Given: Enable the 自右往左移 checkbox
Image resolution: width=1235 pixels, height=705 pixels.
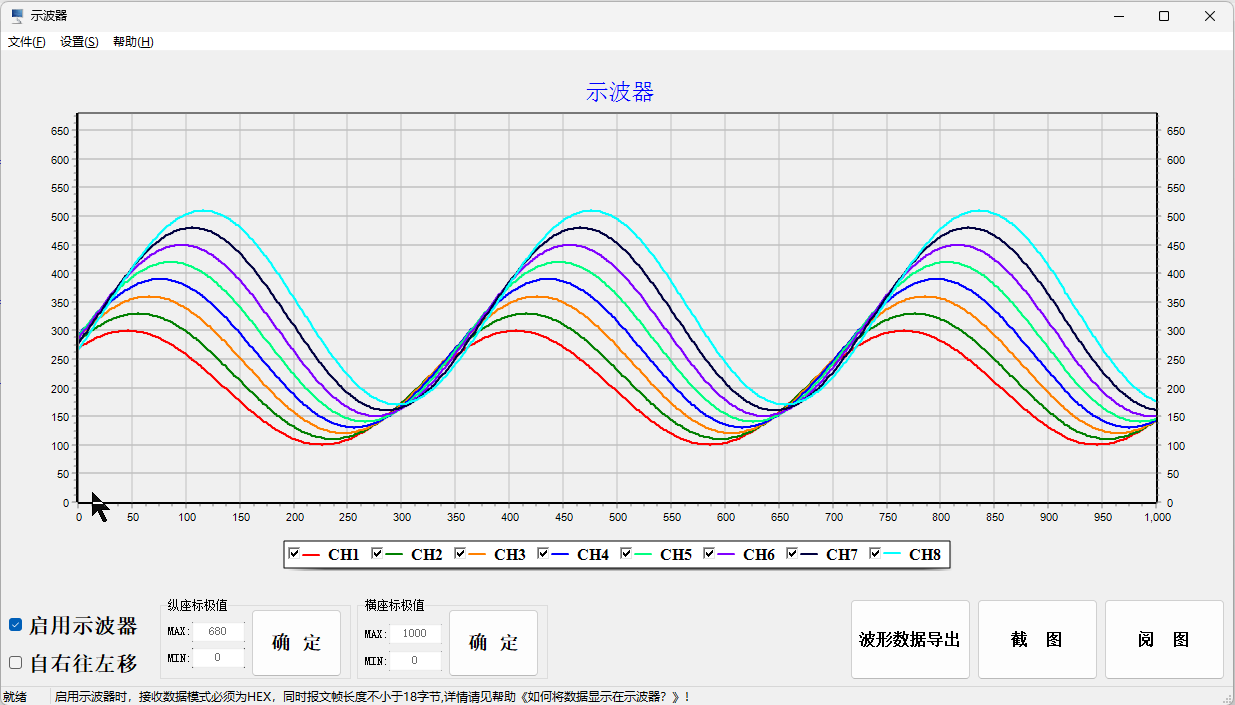Looking at the screenshot, I should pyautogui.click(x=16, y=662).
